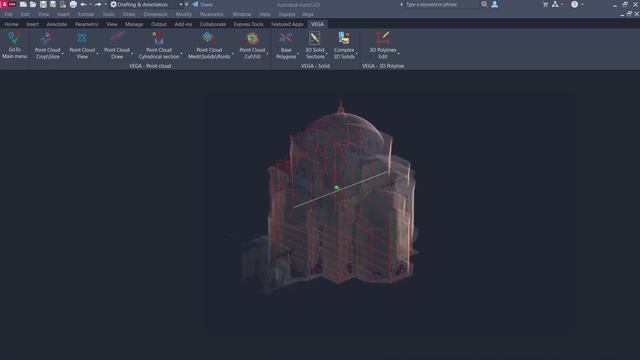
Task: Open the Vega menu in menu bar
Action: coord(308,14)
